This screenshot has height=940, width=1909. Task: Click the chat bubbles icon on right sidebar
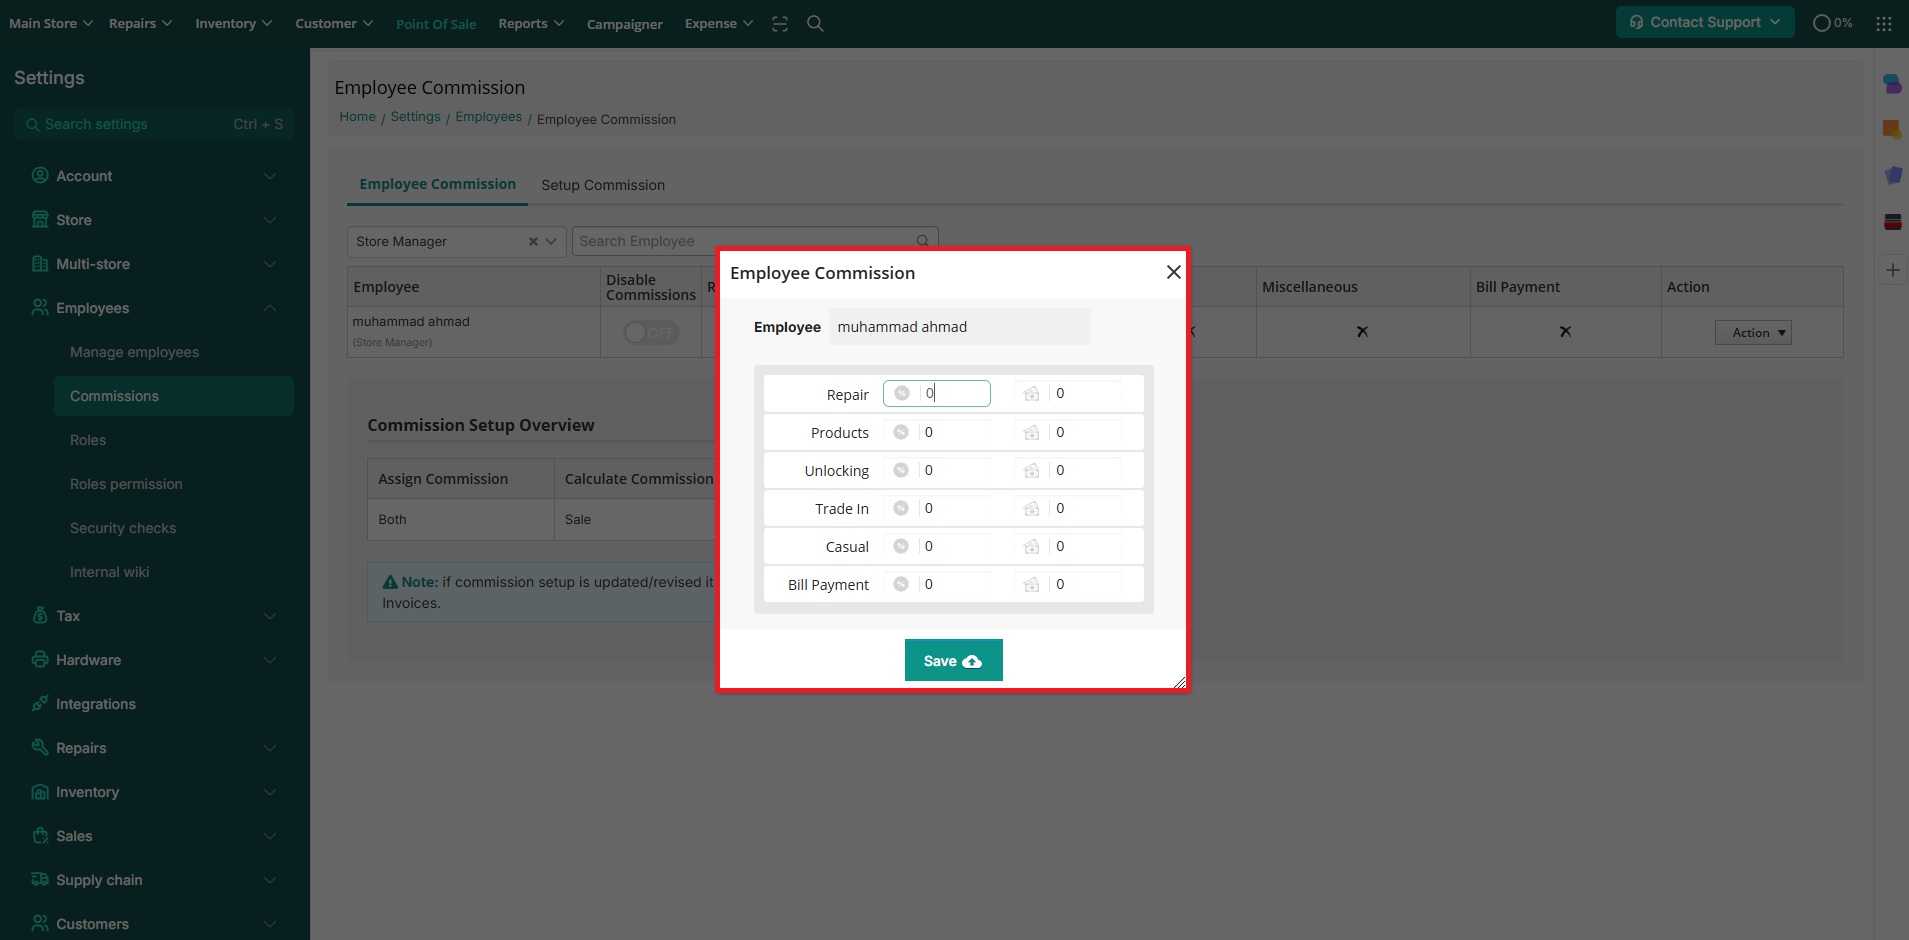(1892, 84)
